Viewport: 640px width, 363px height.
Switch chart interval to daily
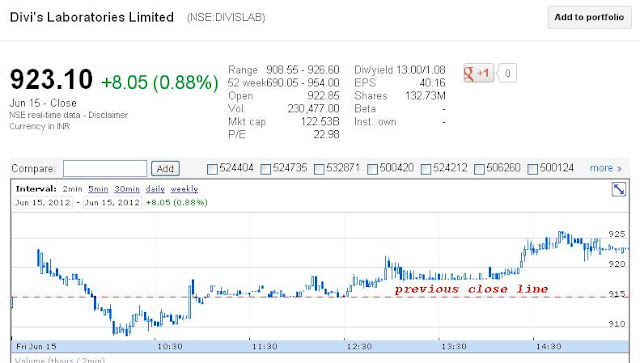[x=155, y=189]
